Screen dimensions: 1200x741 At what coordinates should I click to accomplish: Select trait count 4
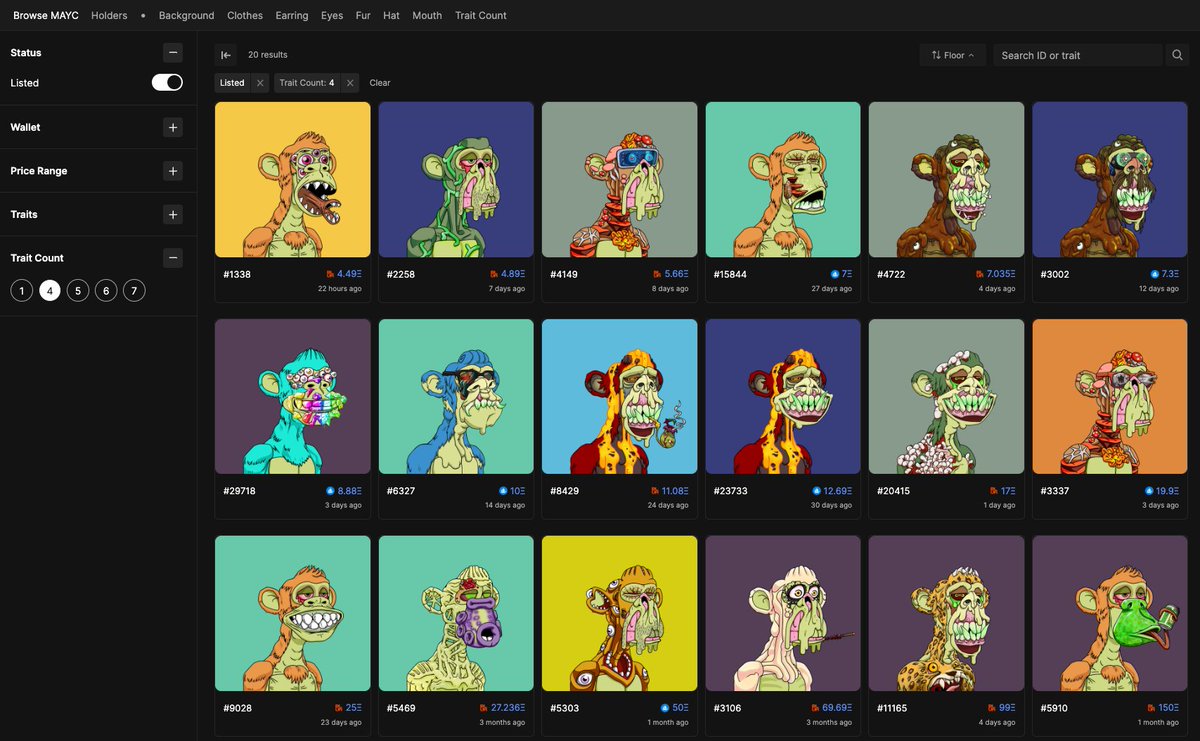point(49,291)
